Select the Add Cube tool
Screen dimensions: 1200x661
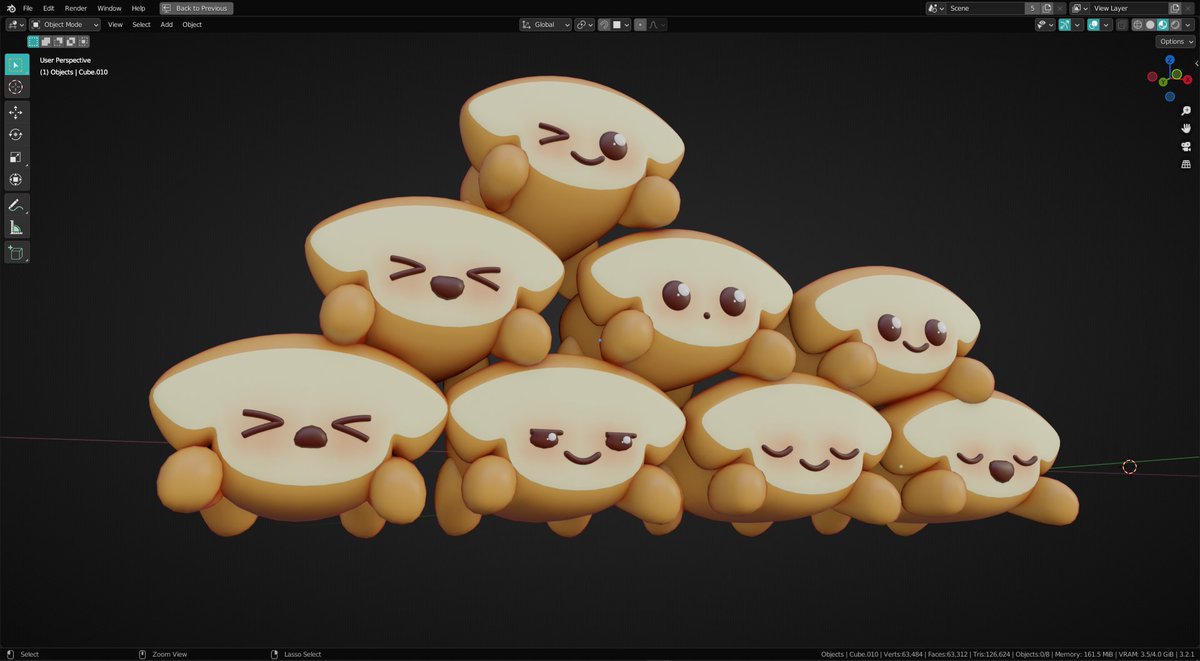click(16, 253)
